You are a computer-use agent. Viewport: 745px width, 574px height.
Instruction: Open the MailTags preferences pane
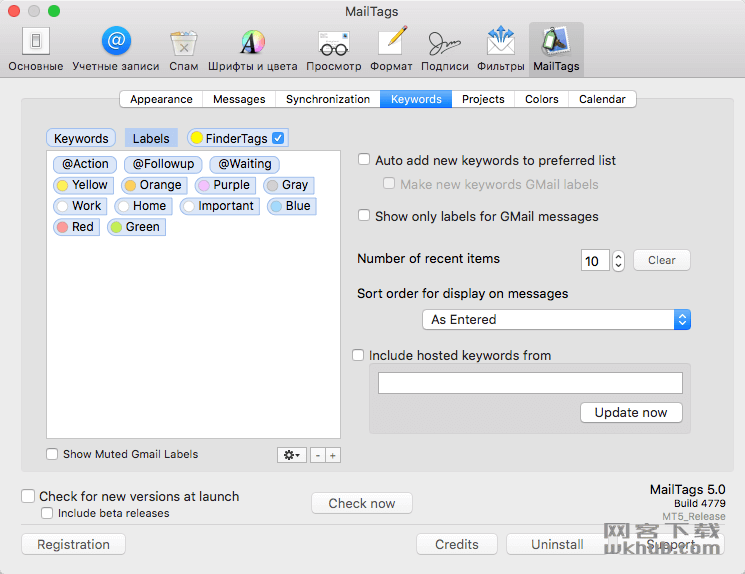pos(556,49)
